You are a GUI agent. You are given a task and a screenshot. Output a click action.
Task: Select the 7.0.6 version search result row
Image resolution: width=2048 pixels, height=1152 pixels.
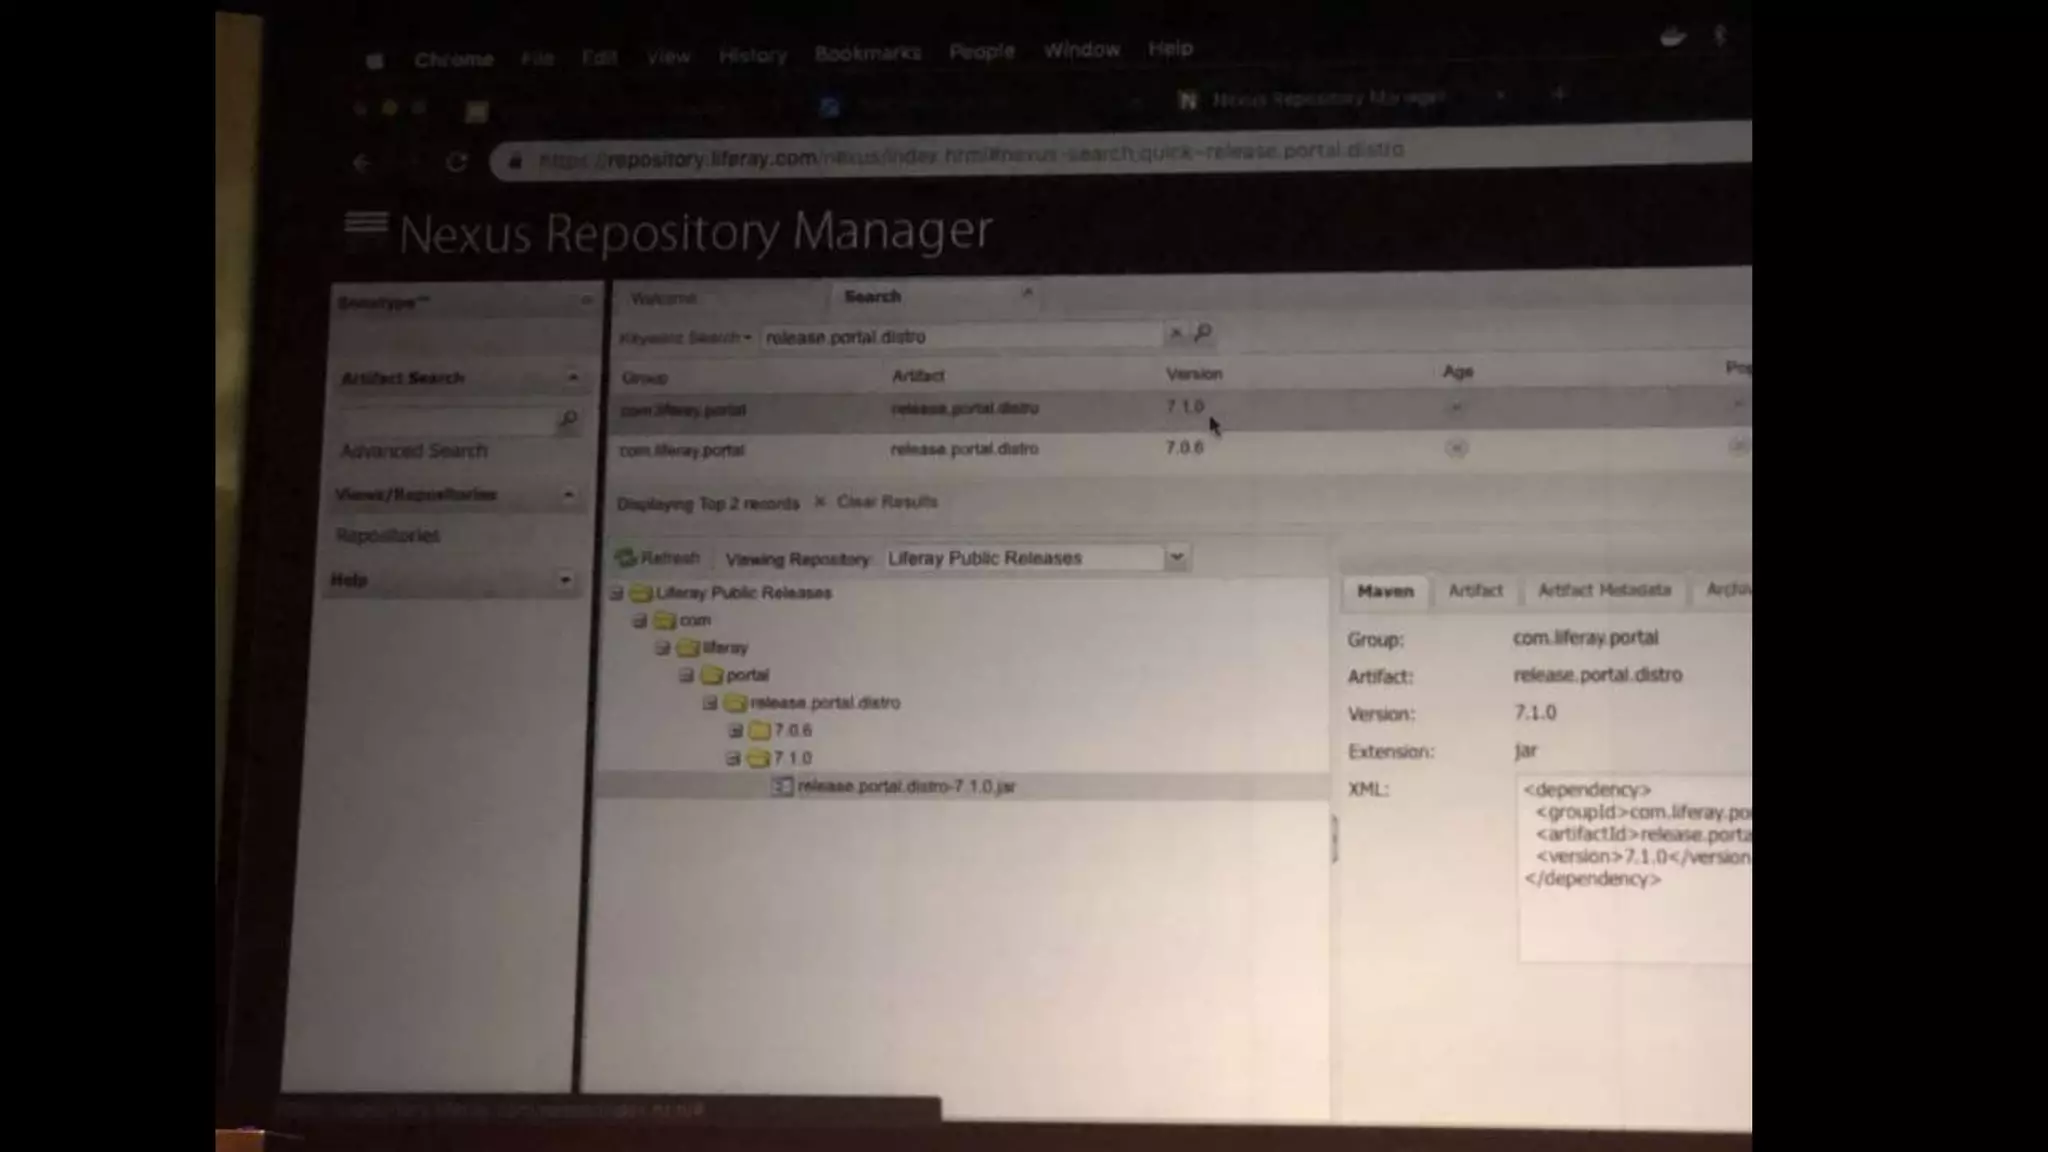pyautogui.click(x=1000, y=449)
